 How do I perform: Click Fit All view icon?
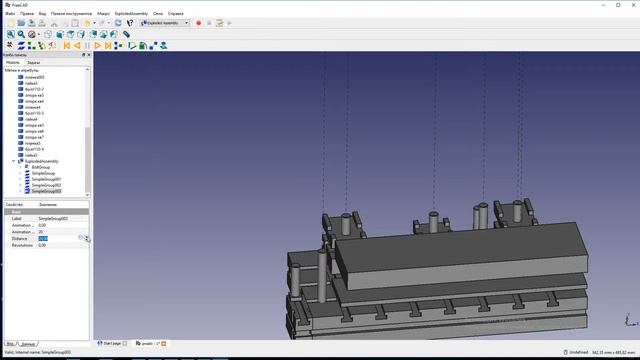11,35
